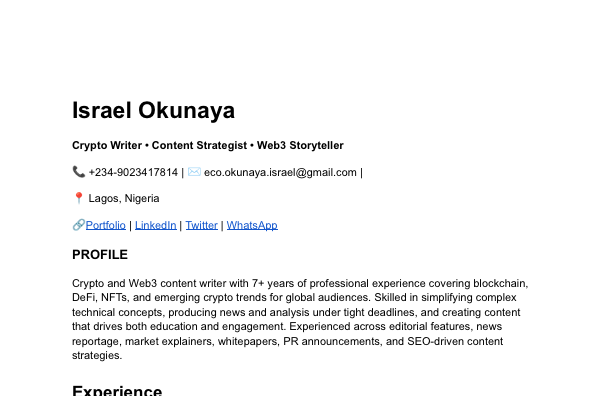This screenshot has width=612, height=396.
Task: Click the envelope email icon
Action: 194,172
